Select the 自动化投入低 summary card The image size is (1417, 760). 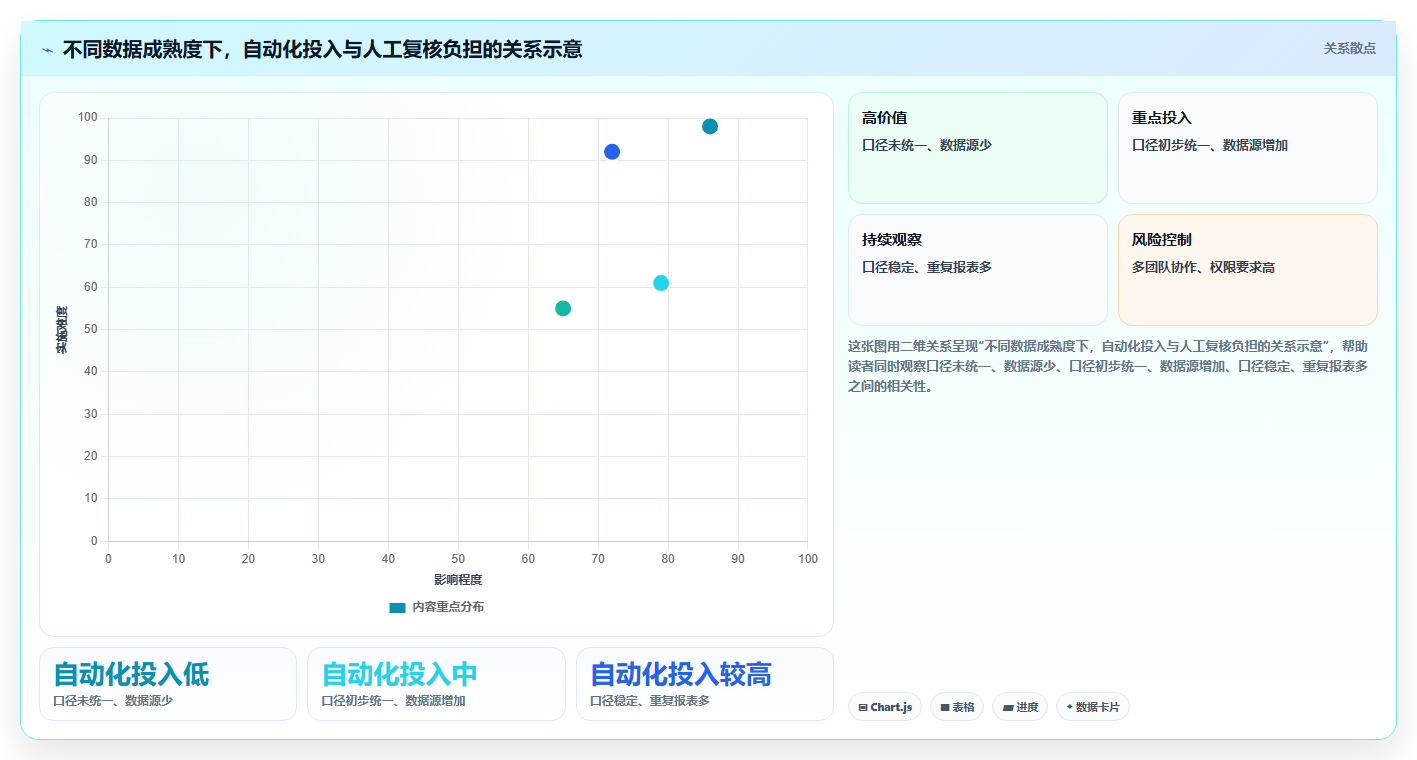click(168, 684)
